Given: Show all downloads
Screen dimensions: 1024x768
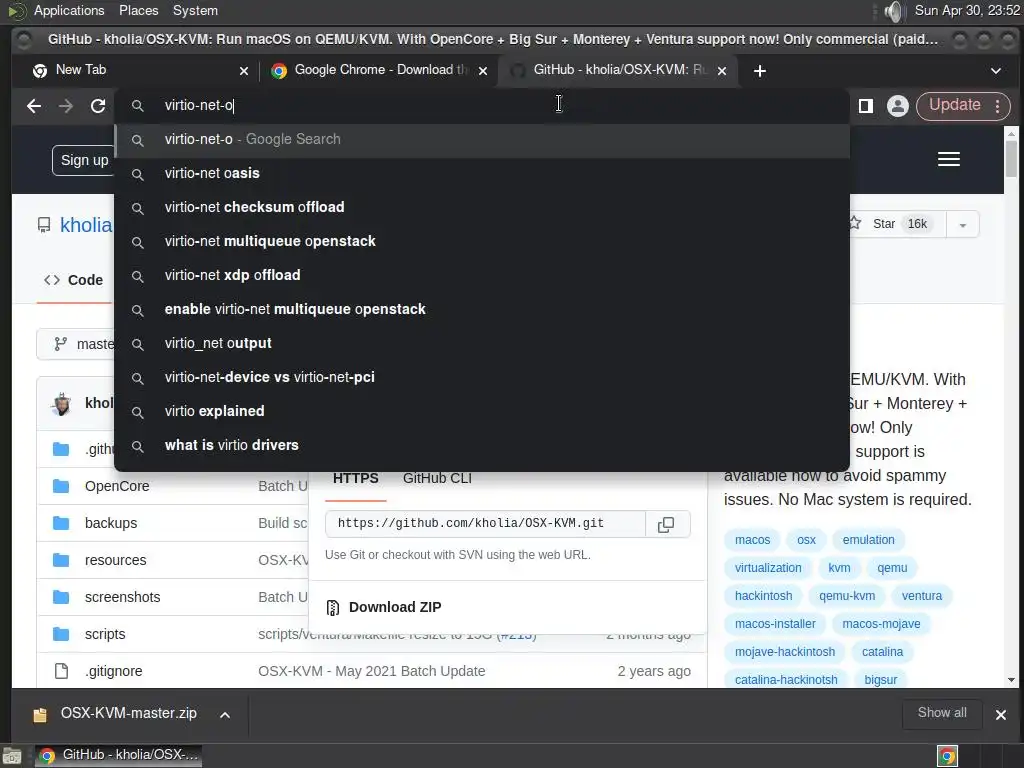Looking at the screenshot, I should tap(942, 713).
